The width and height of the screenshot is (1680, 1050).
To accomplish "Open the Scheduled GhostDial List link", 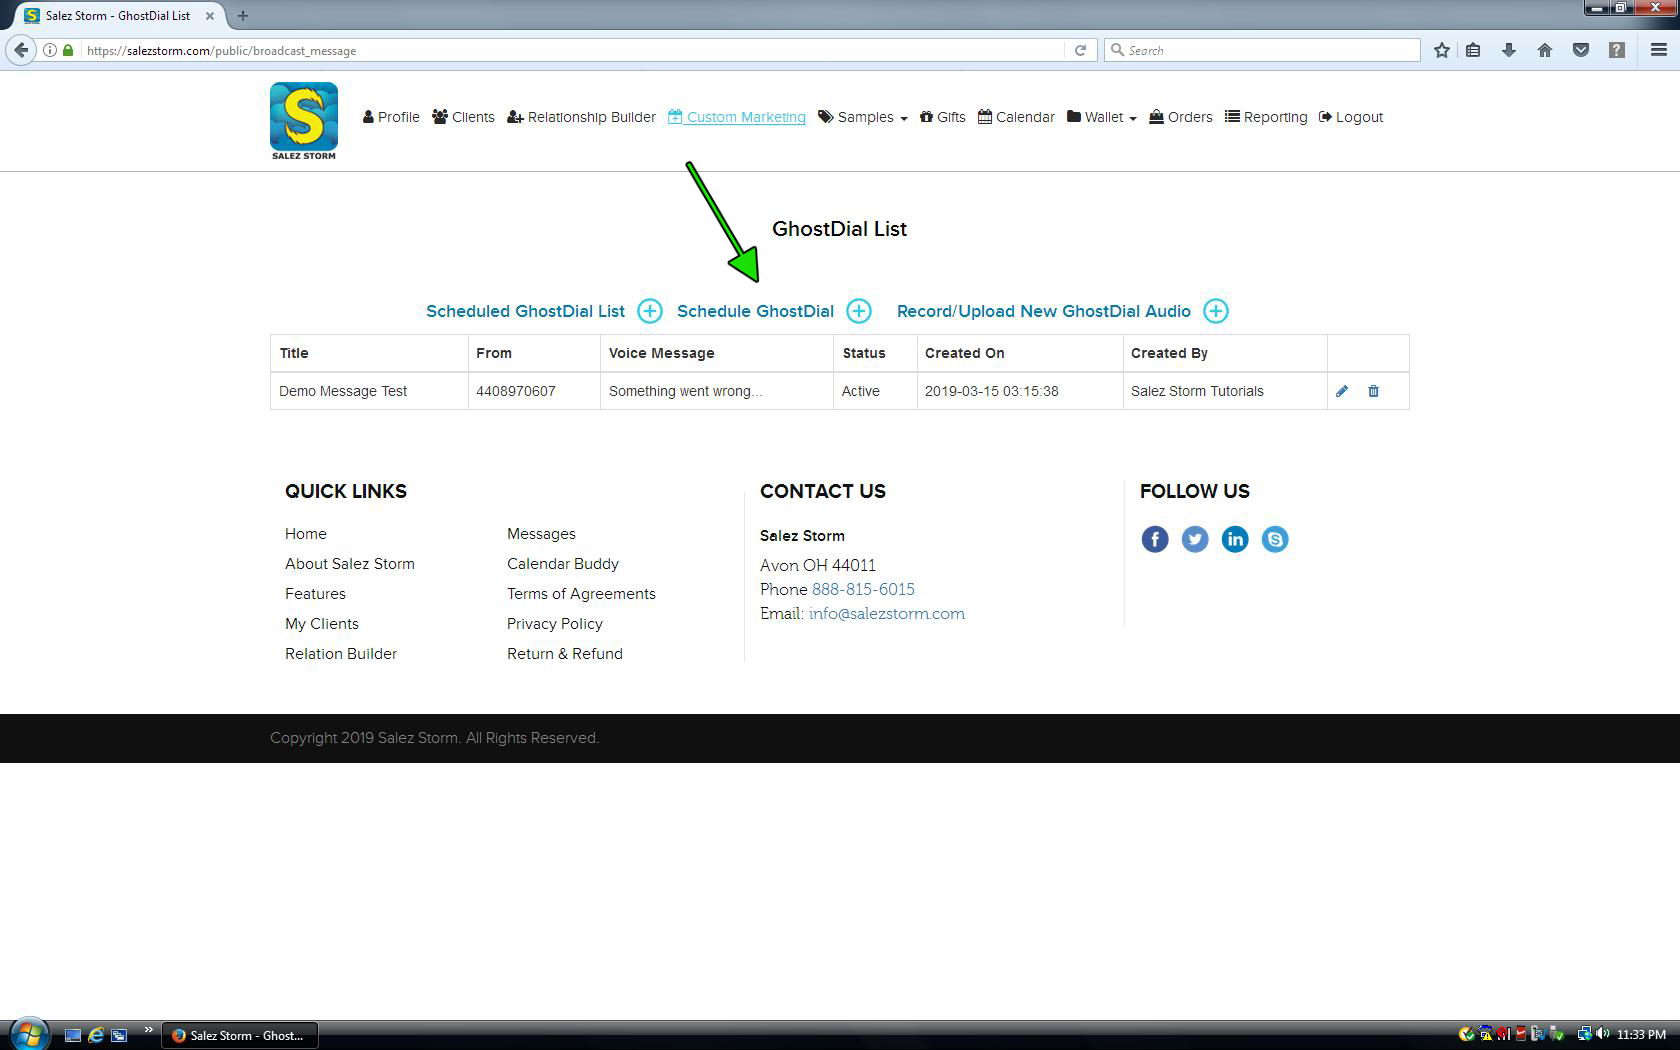I will pos(525,311).
